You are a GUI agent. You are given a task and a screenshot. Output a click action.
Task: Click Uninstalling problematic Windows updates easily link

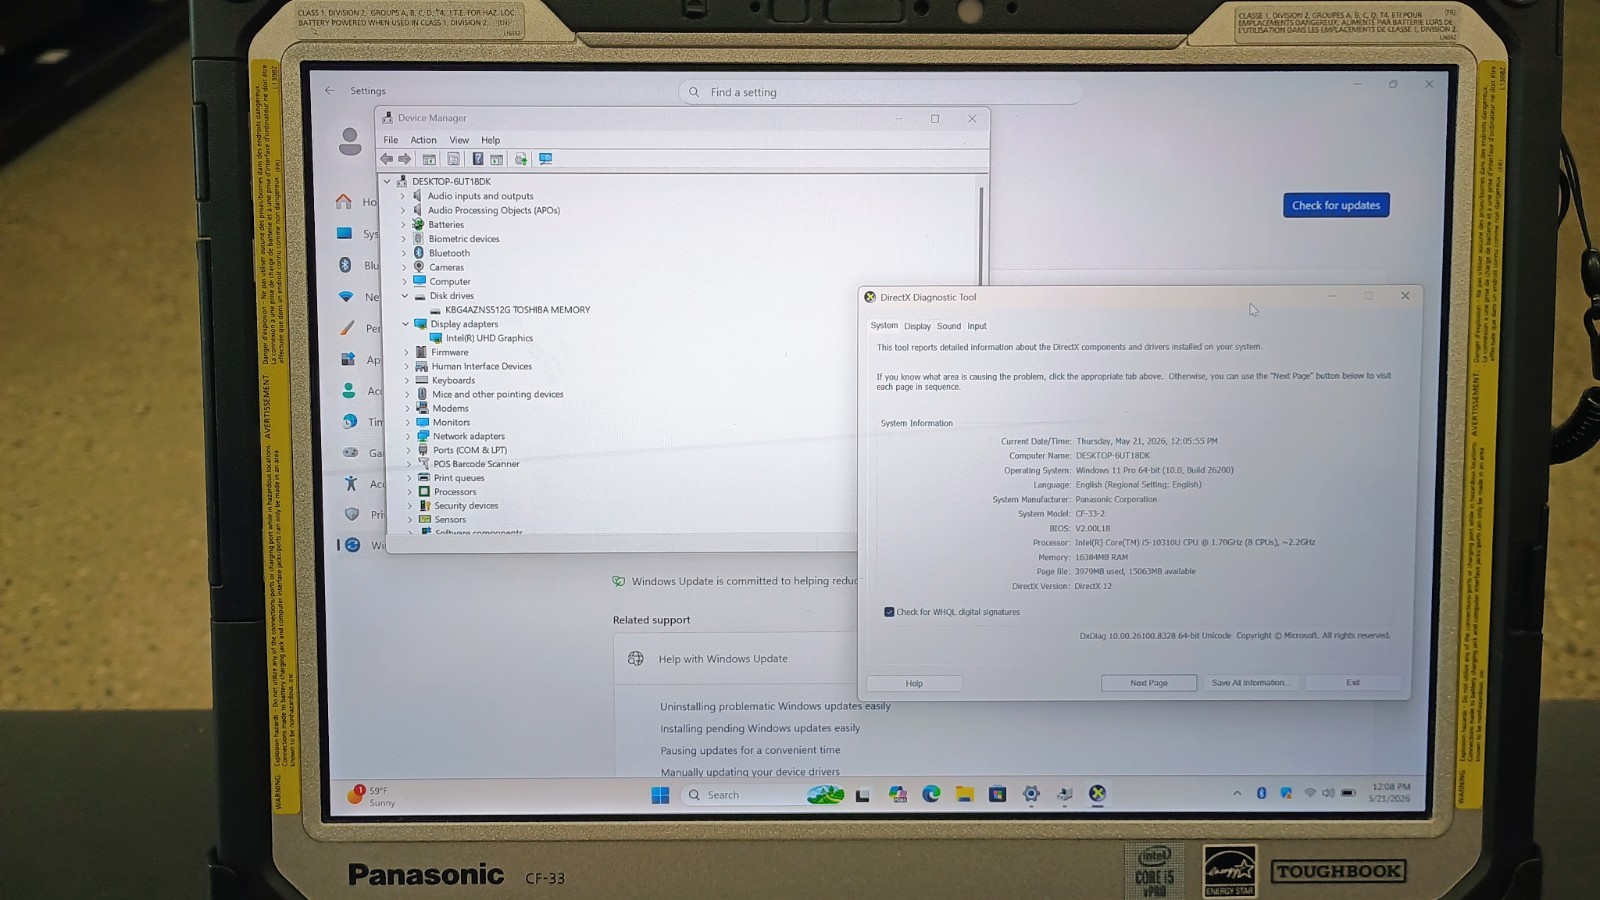pos(775,706)
